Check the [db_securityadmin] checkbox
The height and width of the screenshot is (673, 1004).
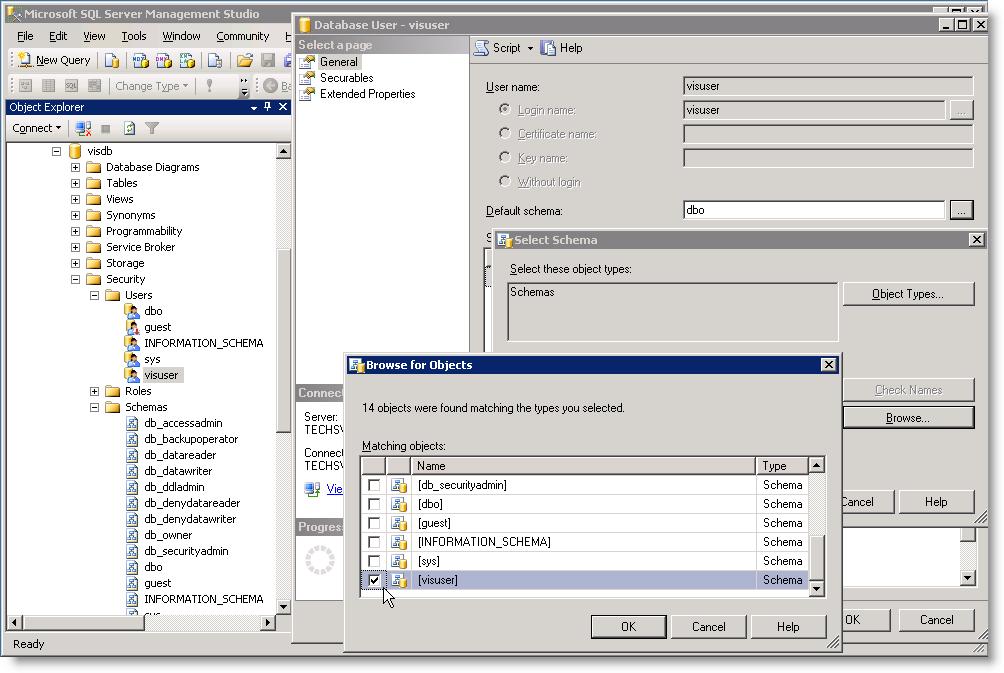point(374,485)
